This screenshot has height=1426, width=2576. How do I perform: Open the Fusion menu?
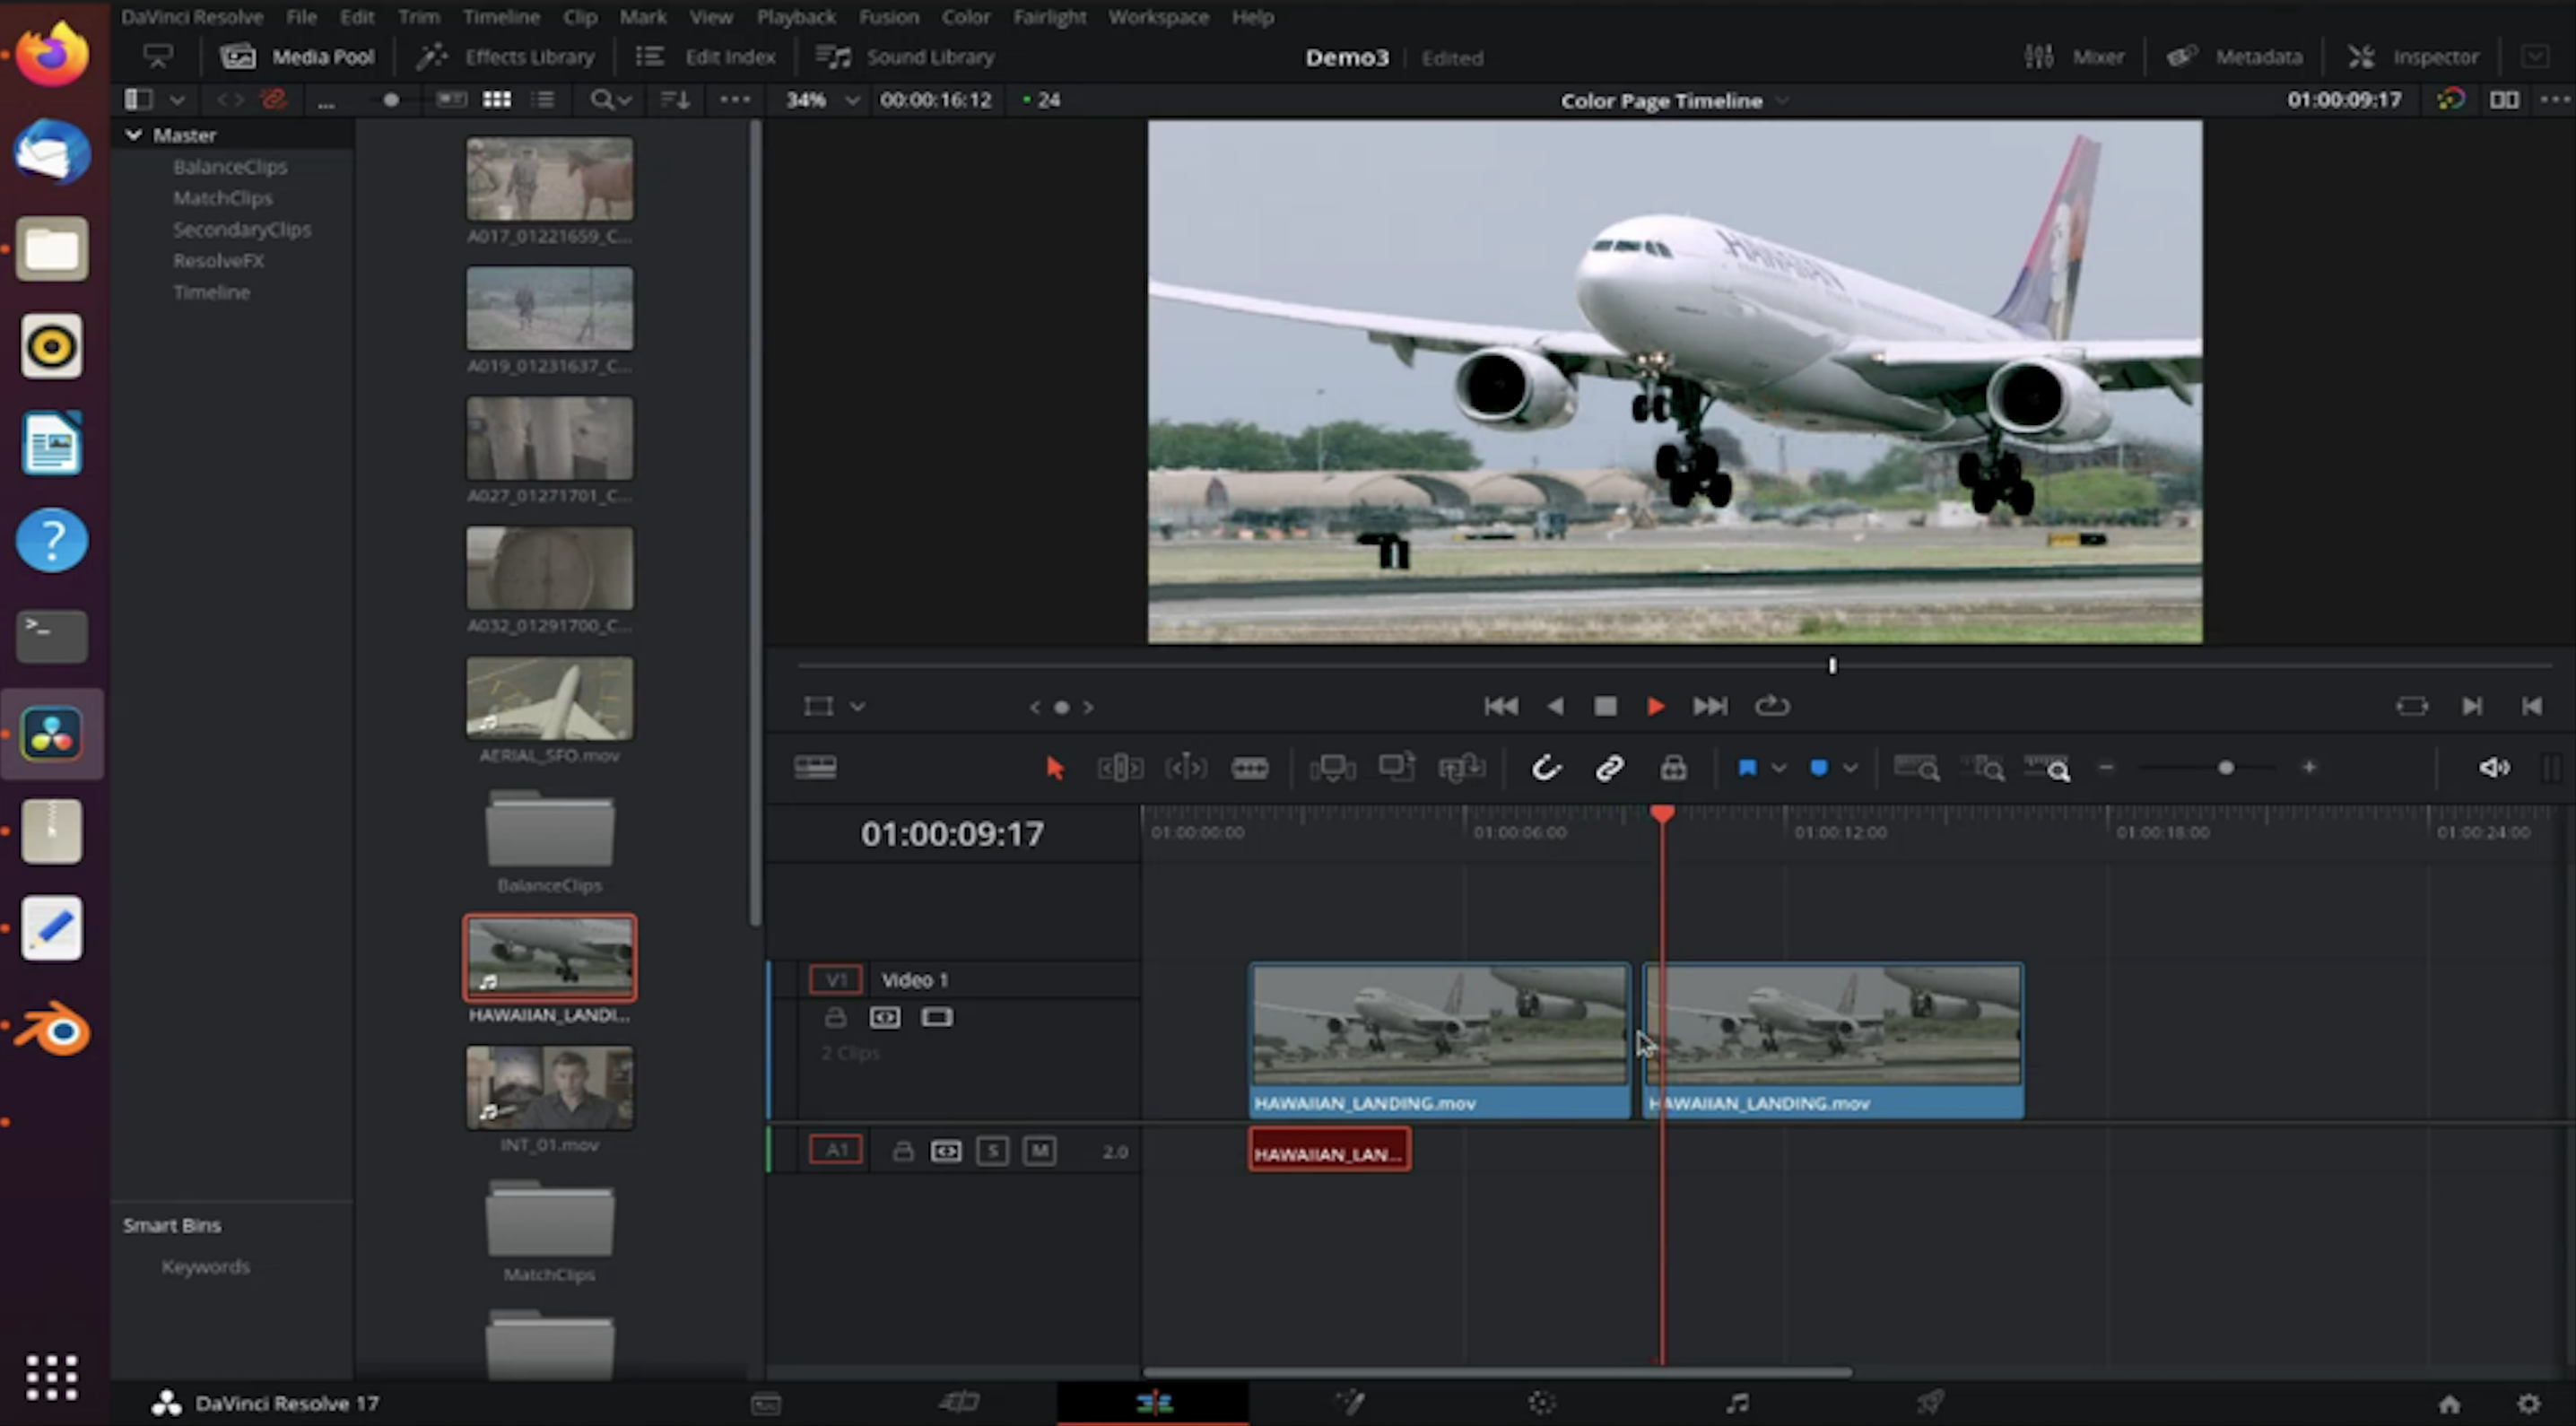[x=888, y=17]
